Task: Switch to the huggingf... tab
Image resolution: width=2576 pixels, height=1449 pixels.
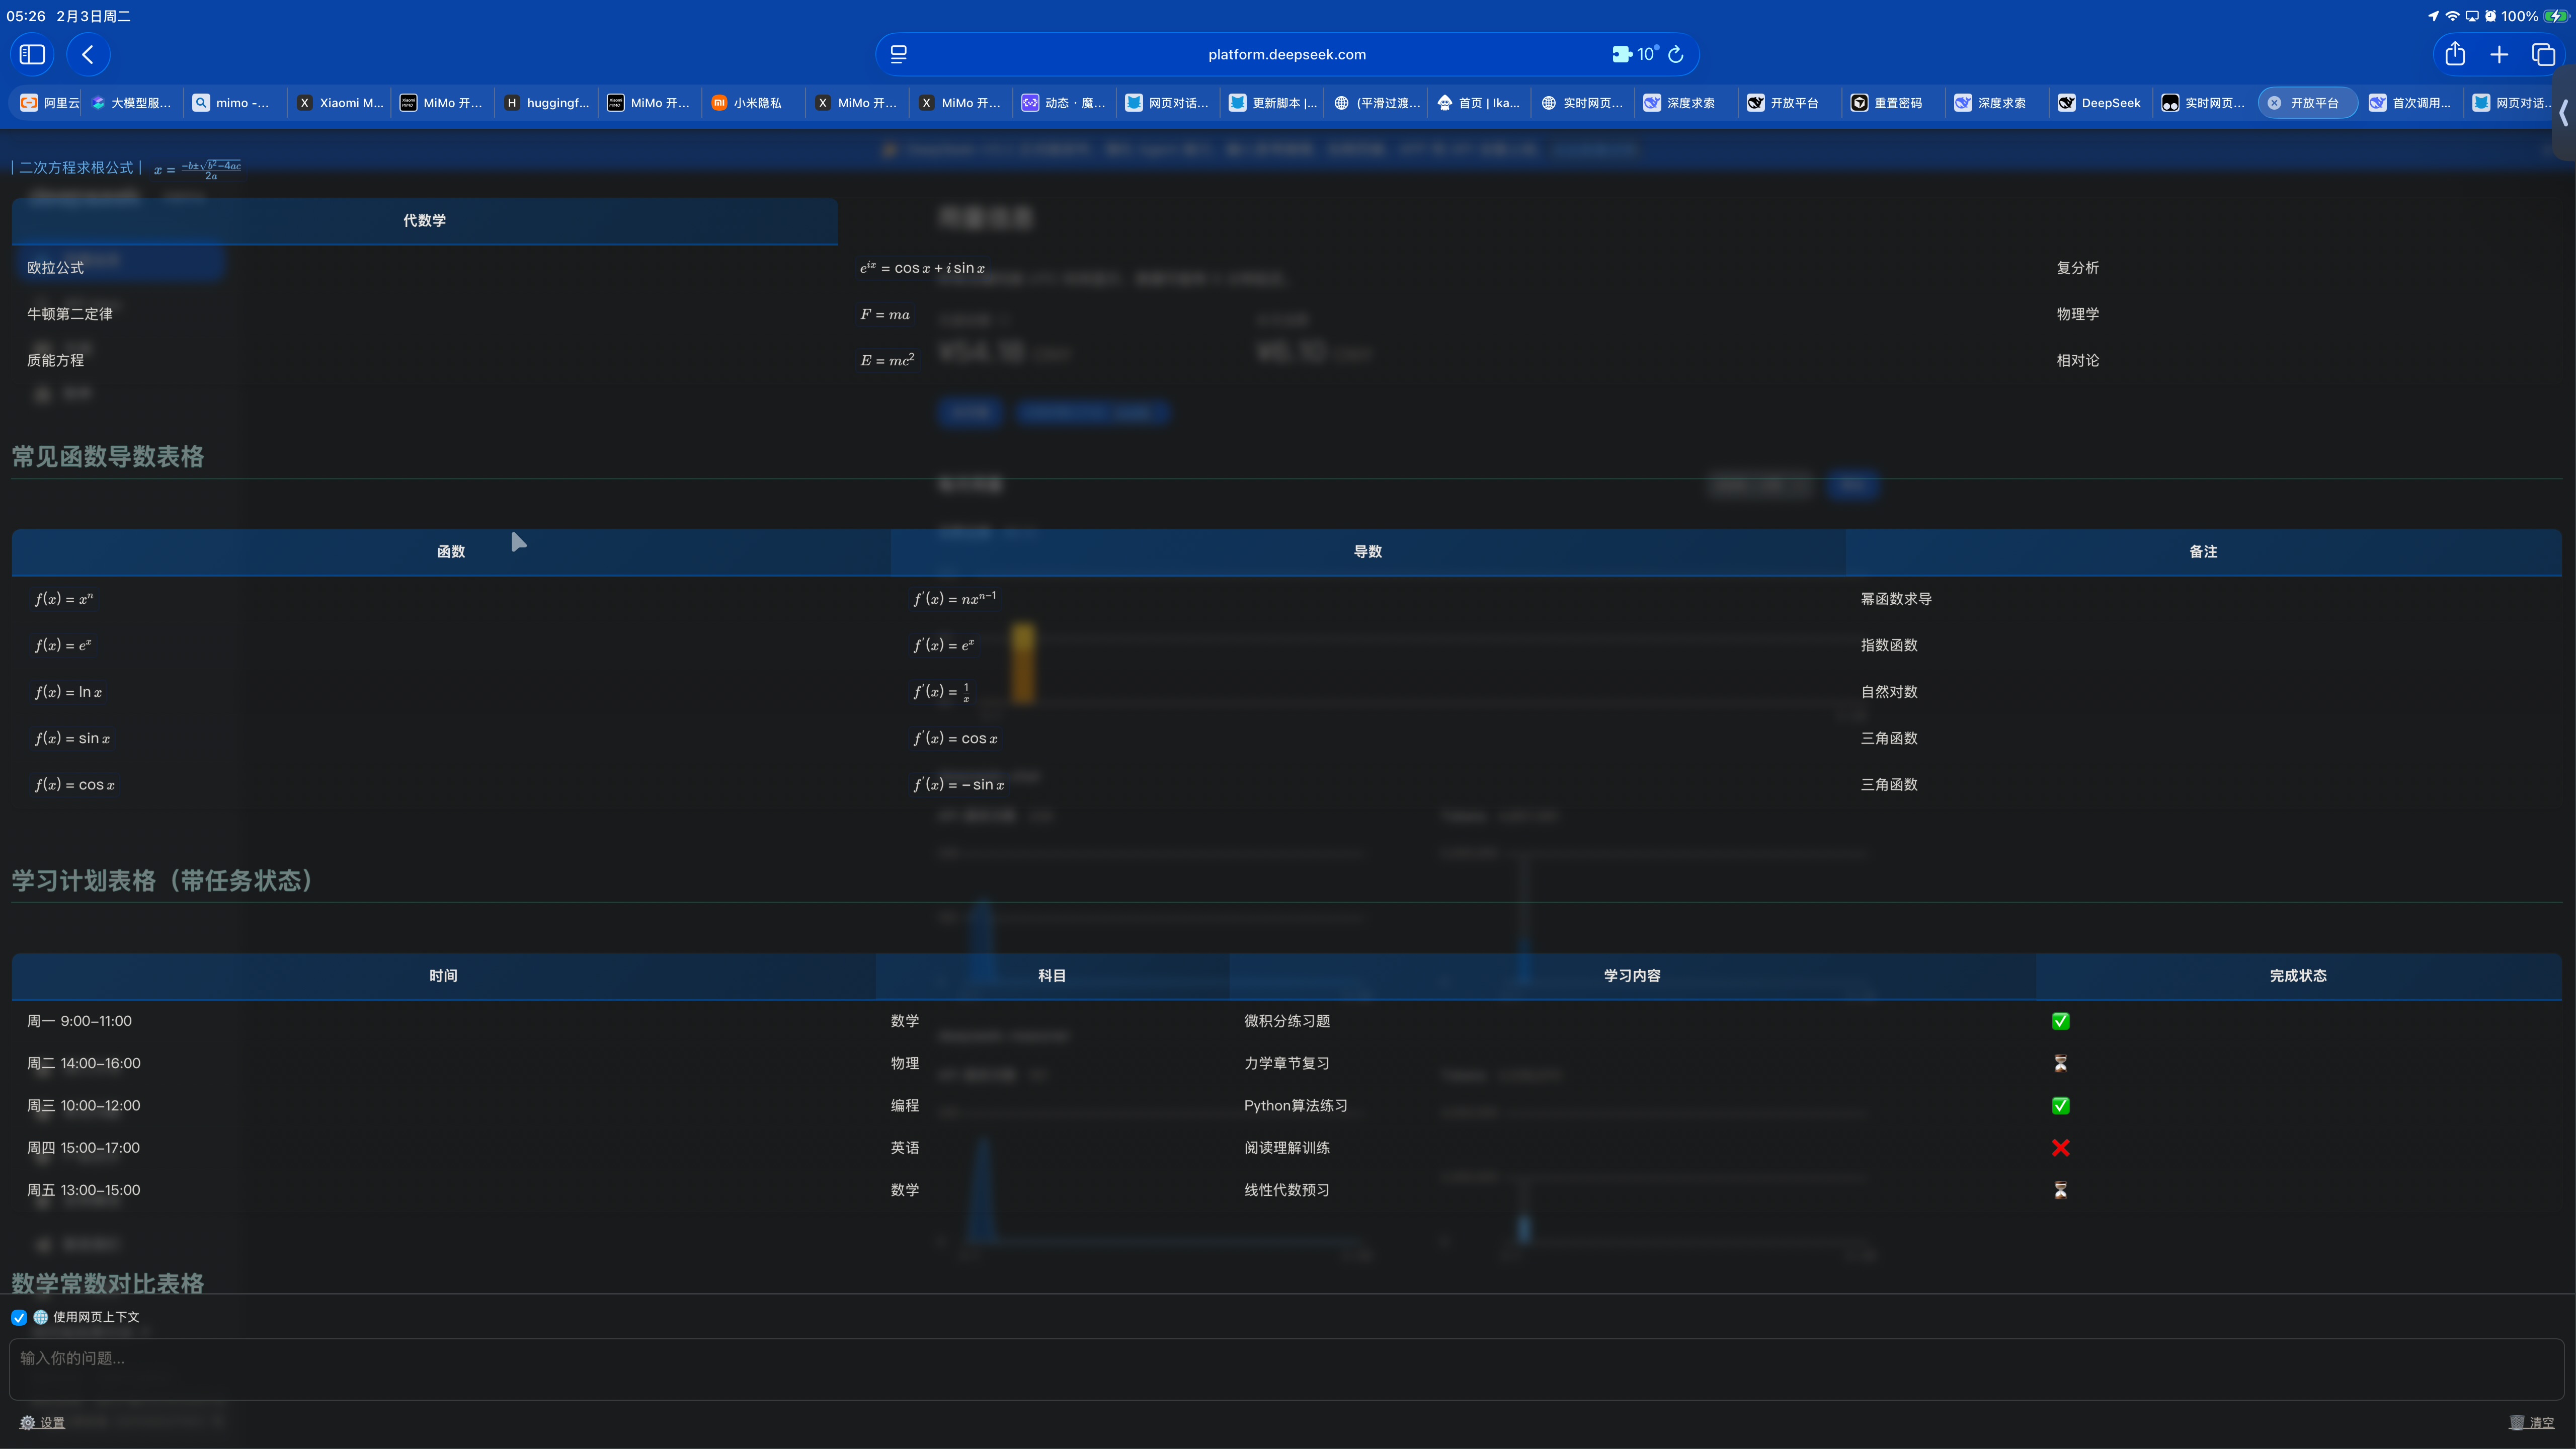Action: click(x=547, y=103)
